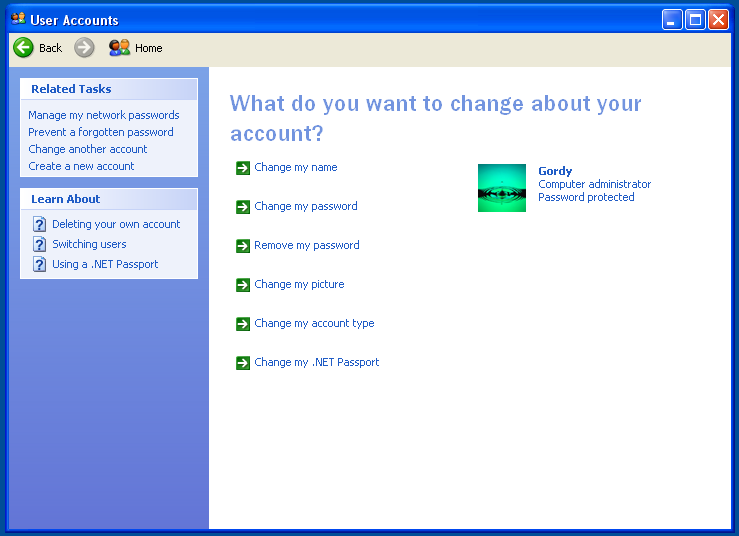The image size is (739, 536).
Task: Click the Learn About panel header
Action: [109, 199]
